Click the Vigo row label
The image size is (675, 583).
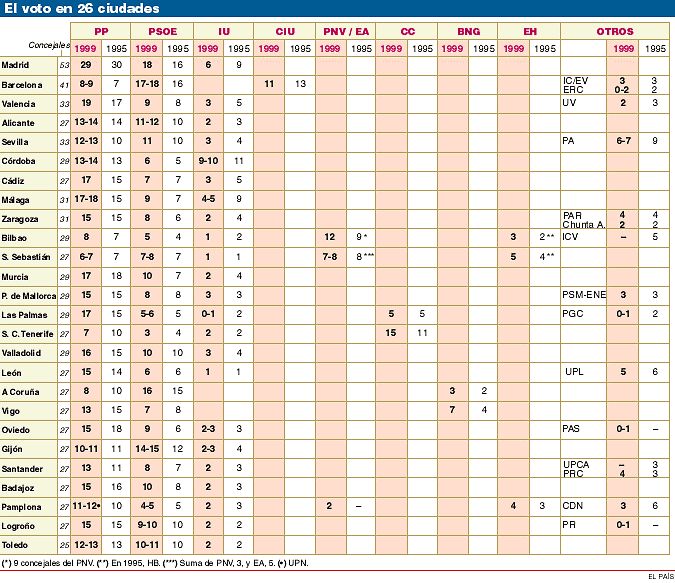tap(10, 411)
